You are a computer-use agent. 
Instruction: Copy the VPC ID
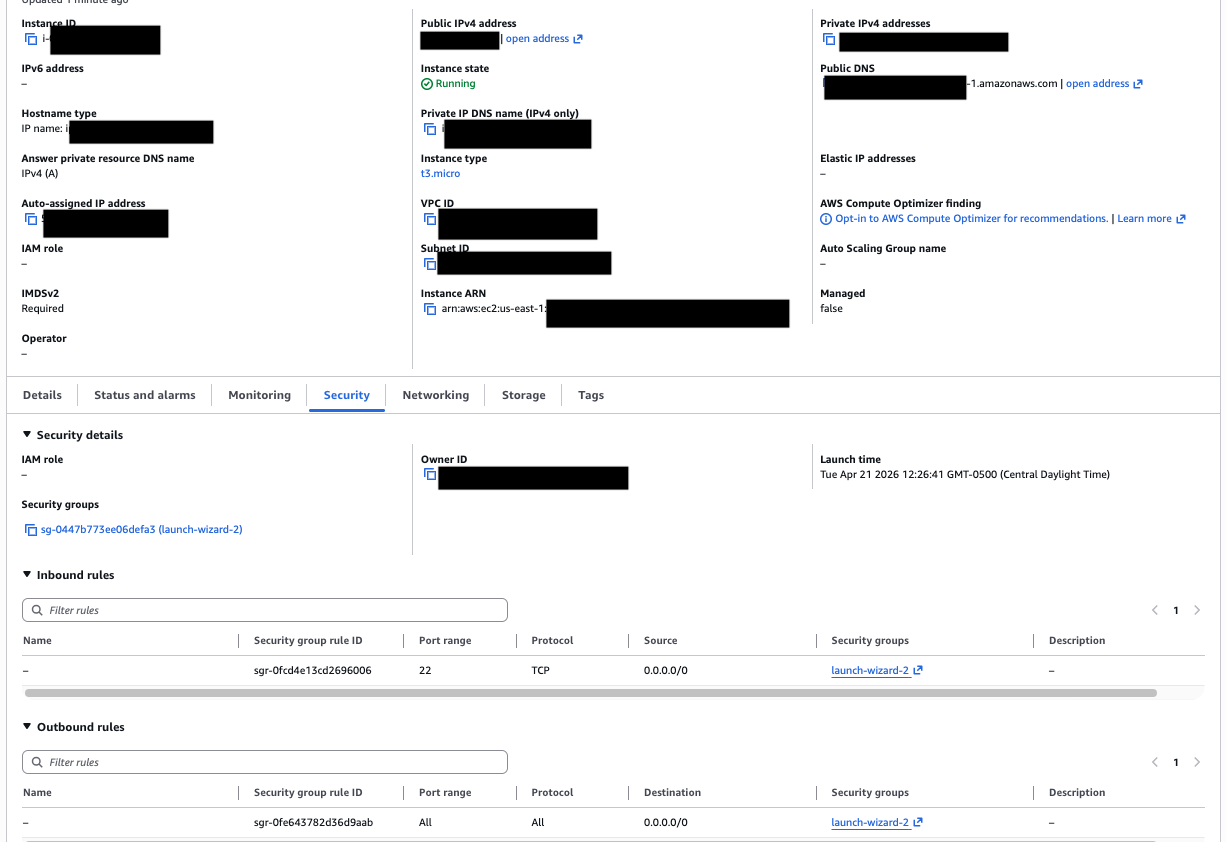click(430, 219)
